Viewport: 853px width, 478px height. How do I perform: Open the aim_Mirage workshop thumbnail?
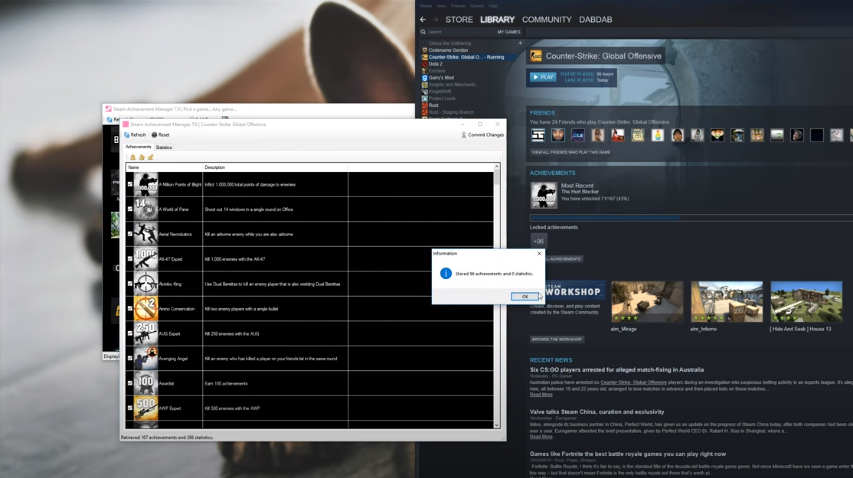coord(647,302)
